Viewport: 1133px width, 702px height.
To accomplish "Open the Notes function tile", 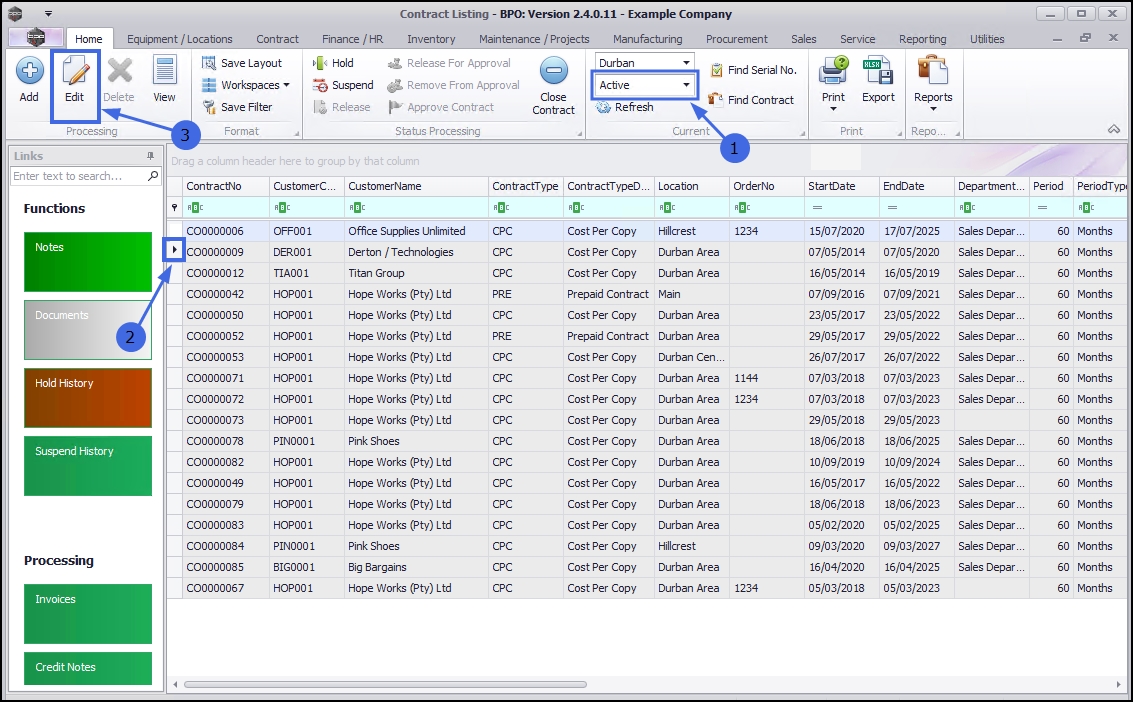I will 87,261.
